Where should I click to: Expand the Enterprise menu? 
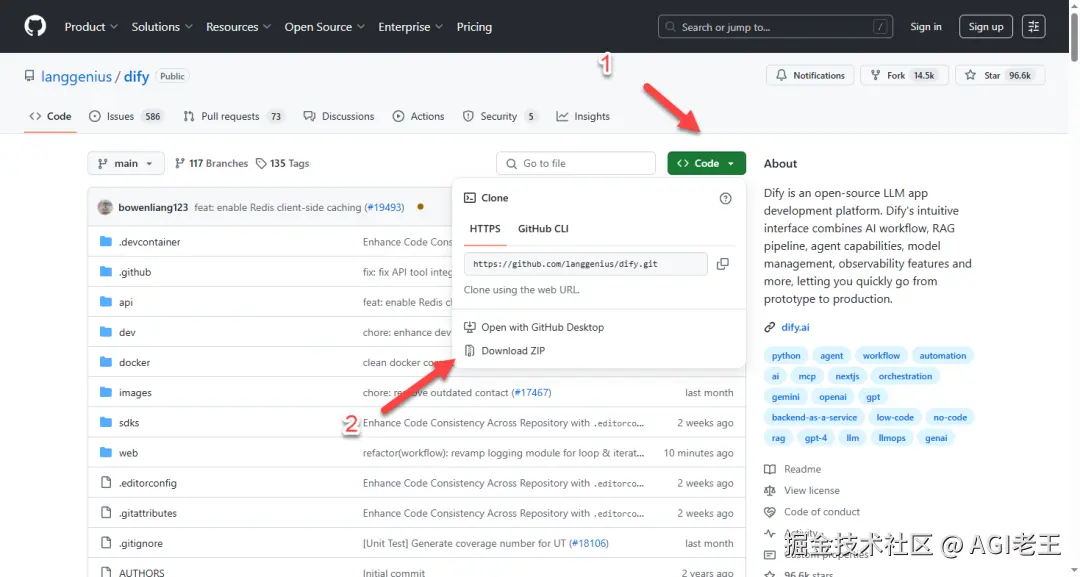click(x=412, y=27)
